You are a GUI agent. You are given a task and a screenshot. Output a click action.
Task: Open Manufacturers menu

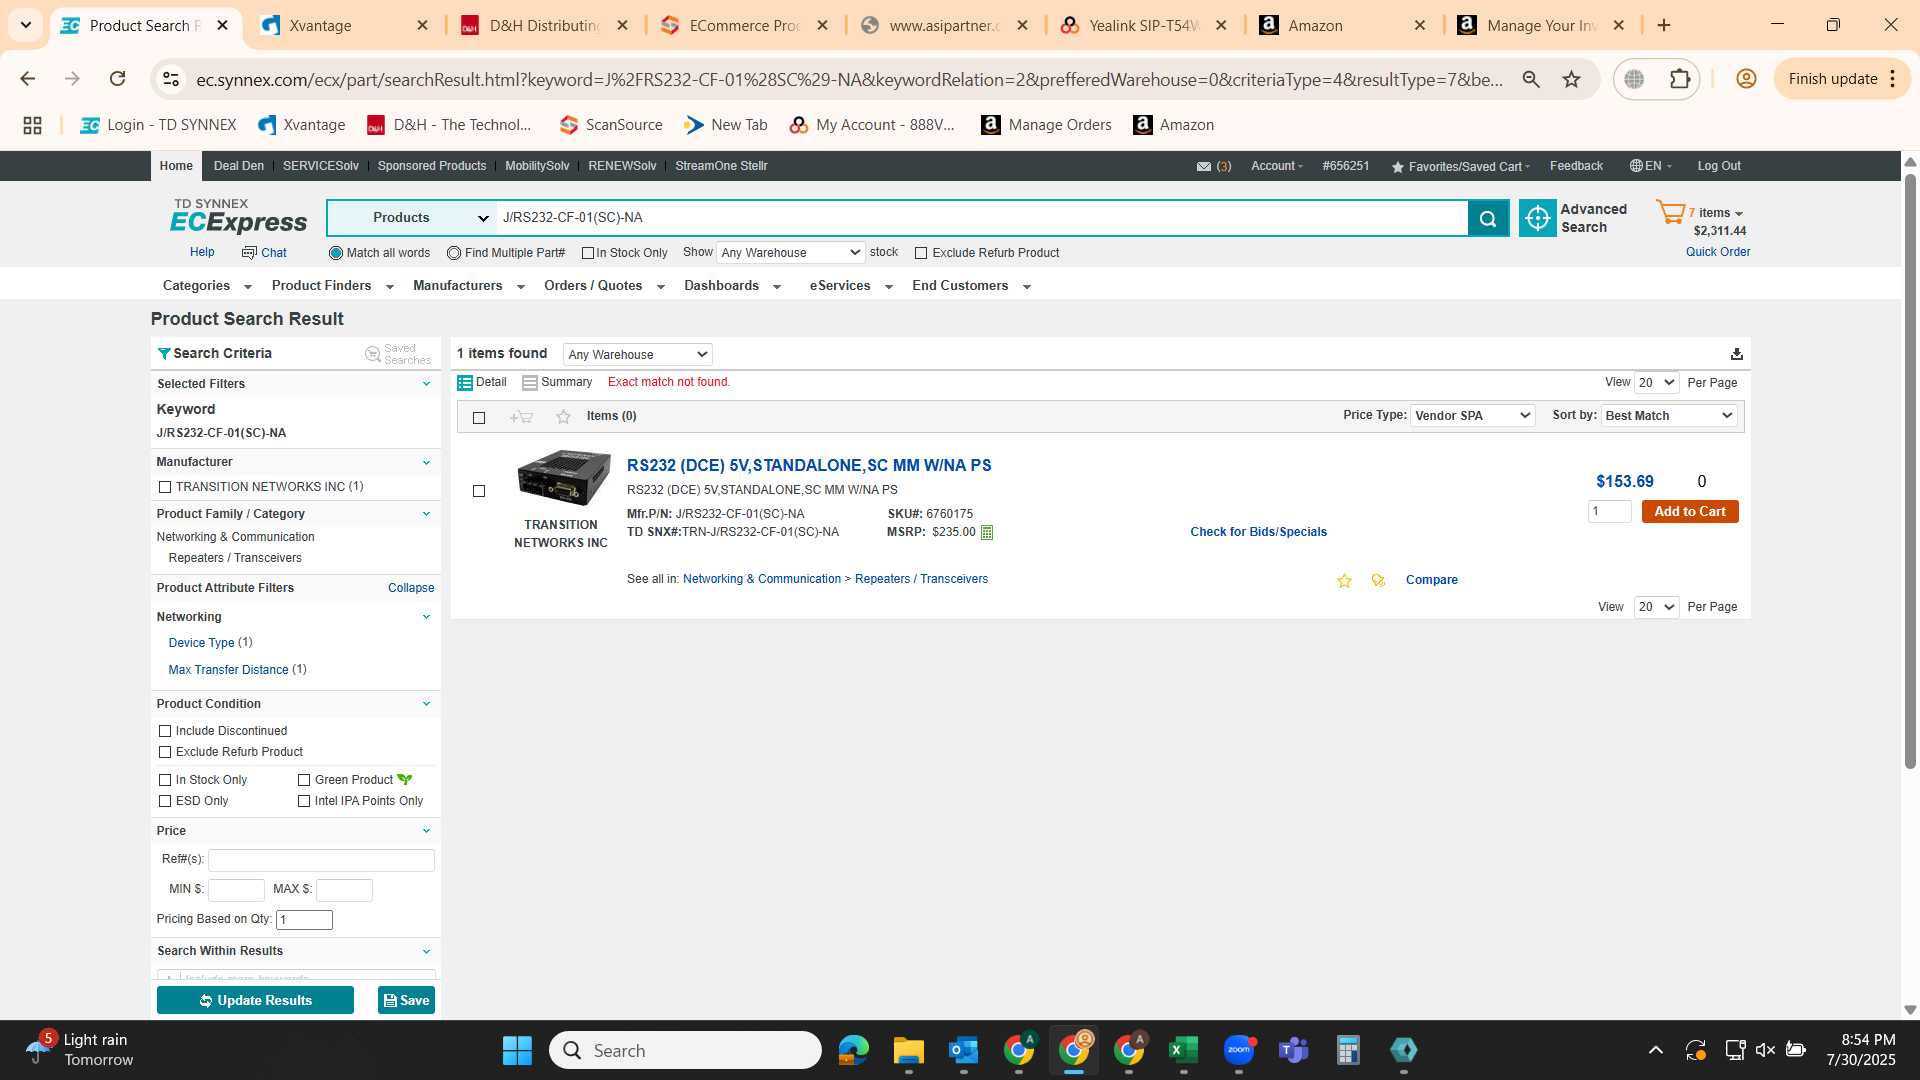(469, 286)
